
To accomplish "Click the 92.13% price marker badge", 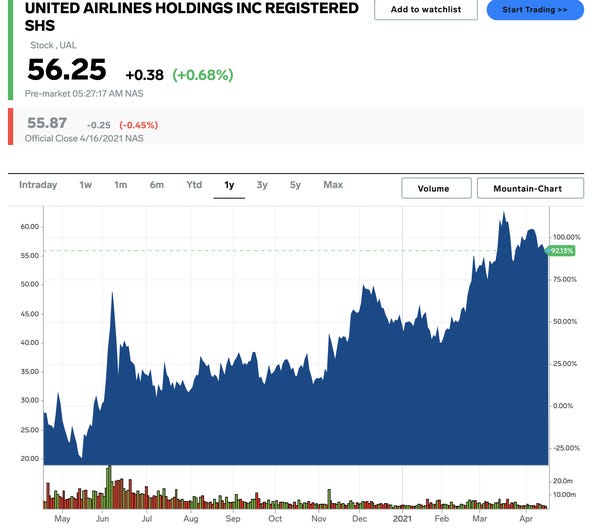I will click(x=560, y=251).
